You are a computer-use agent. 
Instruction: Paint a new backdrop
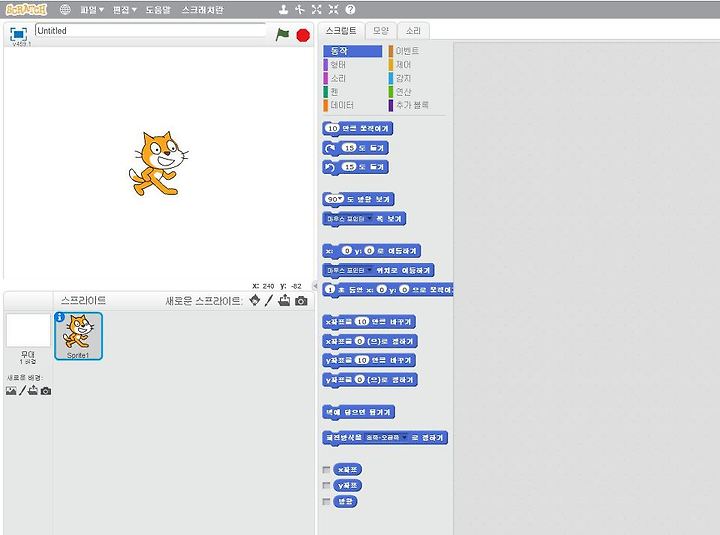click(22, 391)
